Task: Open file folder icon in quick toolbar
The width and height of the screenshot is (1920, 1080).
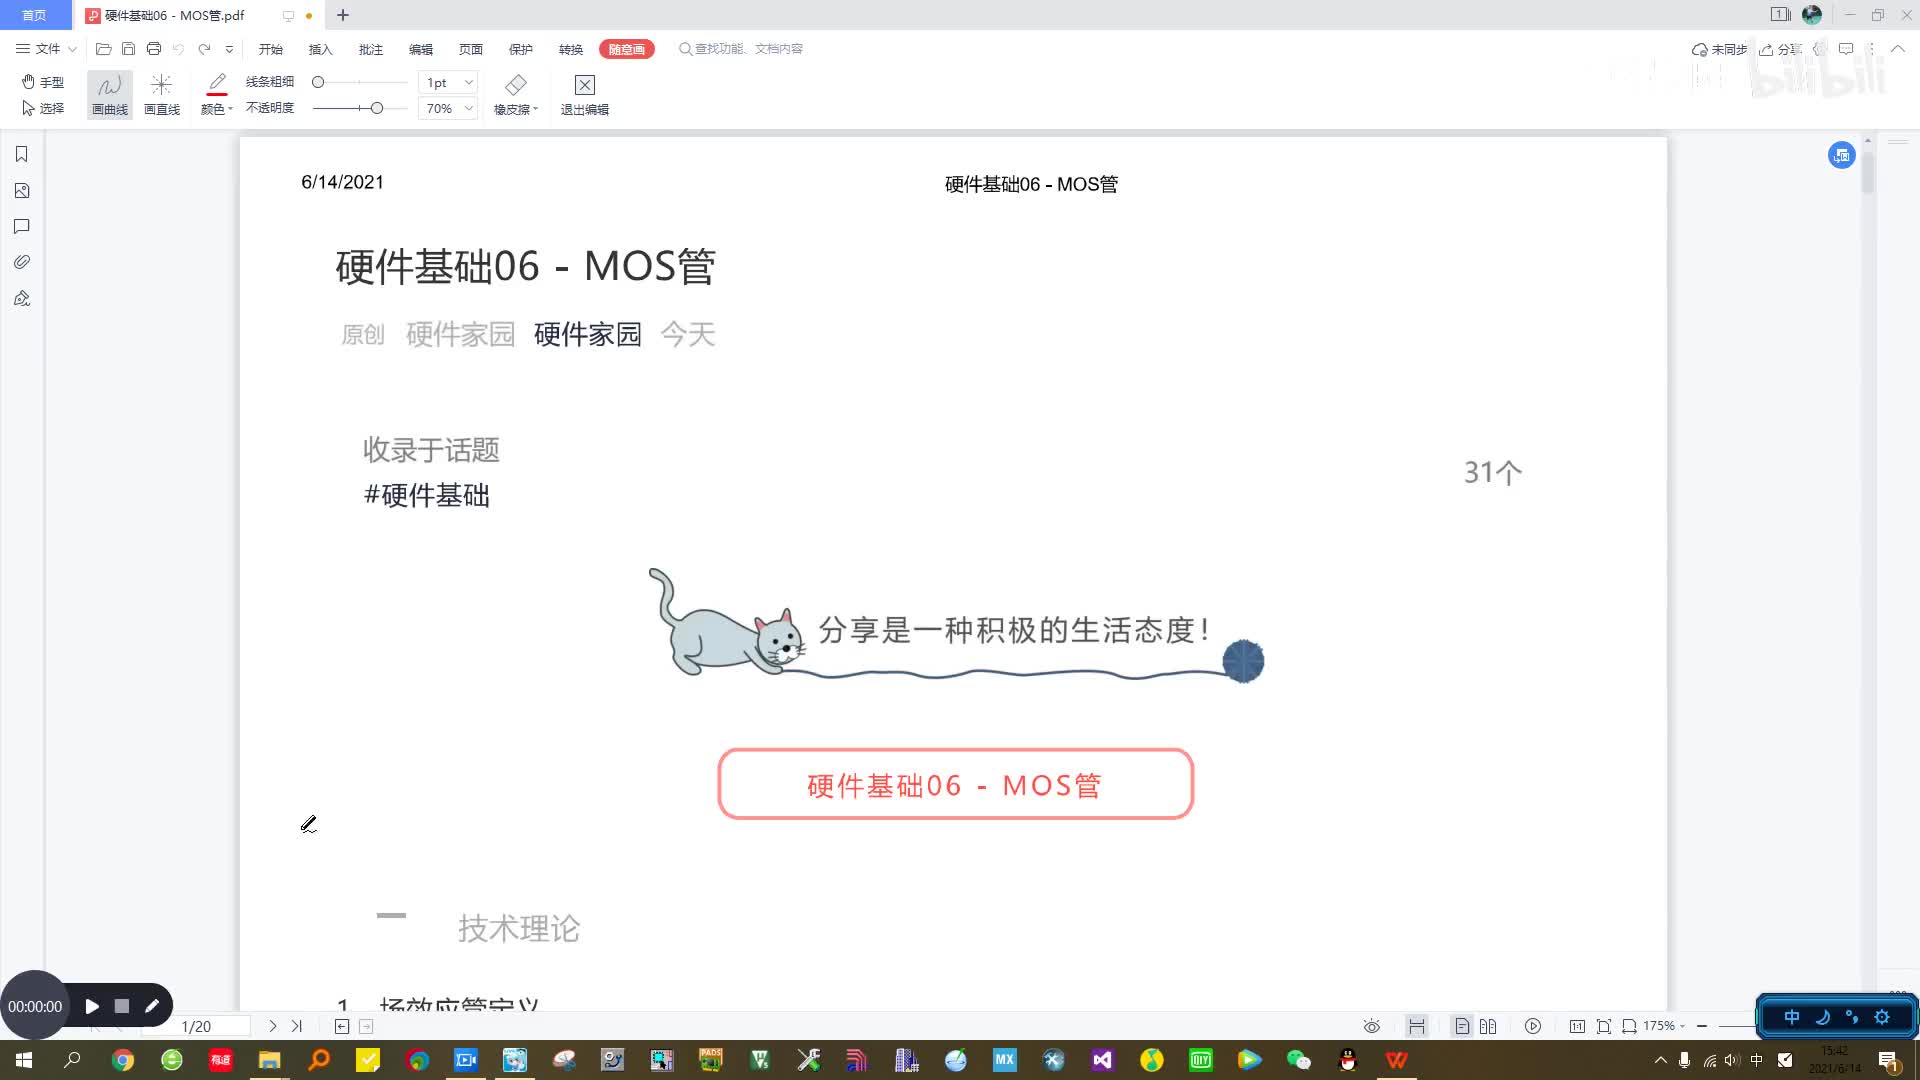Action: (x=103, y=48)
